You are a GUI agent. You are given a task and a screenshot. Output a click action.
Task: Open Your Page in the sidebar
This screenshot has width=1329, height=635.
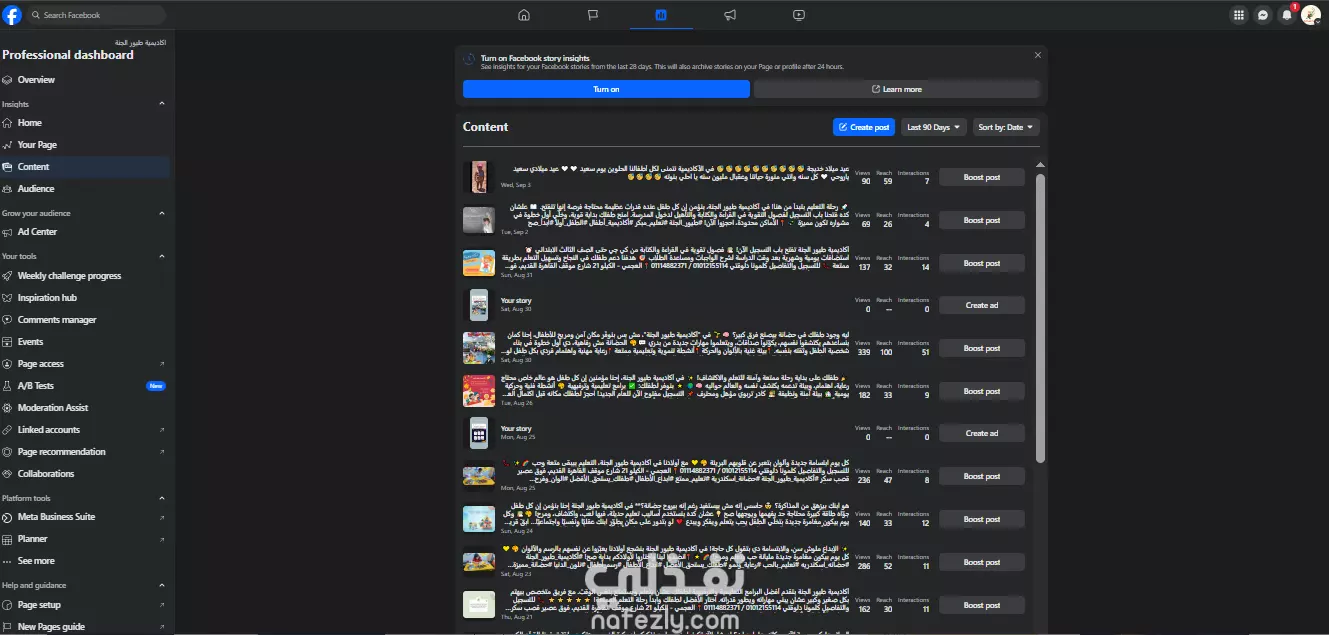point(85,145)
